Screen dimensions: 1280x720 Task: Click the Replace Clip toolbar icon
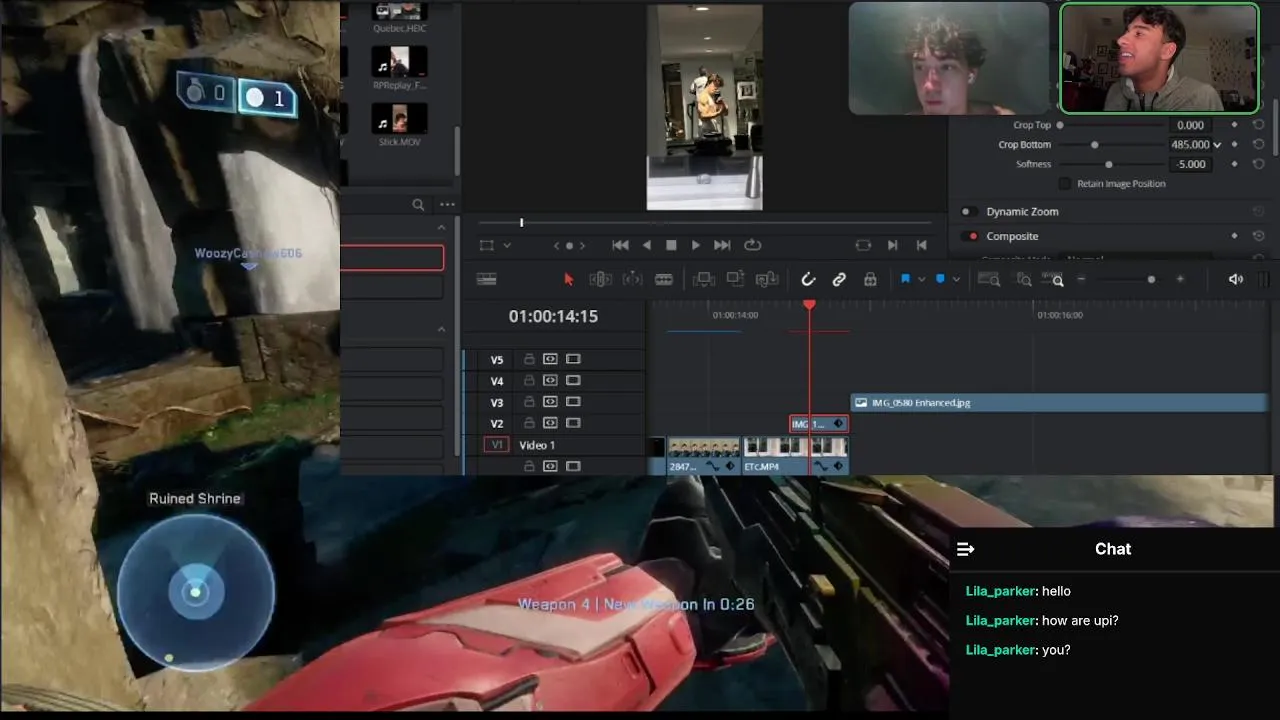(767, 280)
